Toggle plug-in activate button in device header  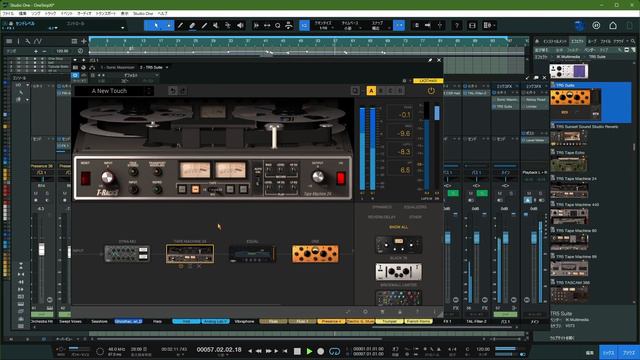pos(75,76)
